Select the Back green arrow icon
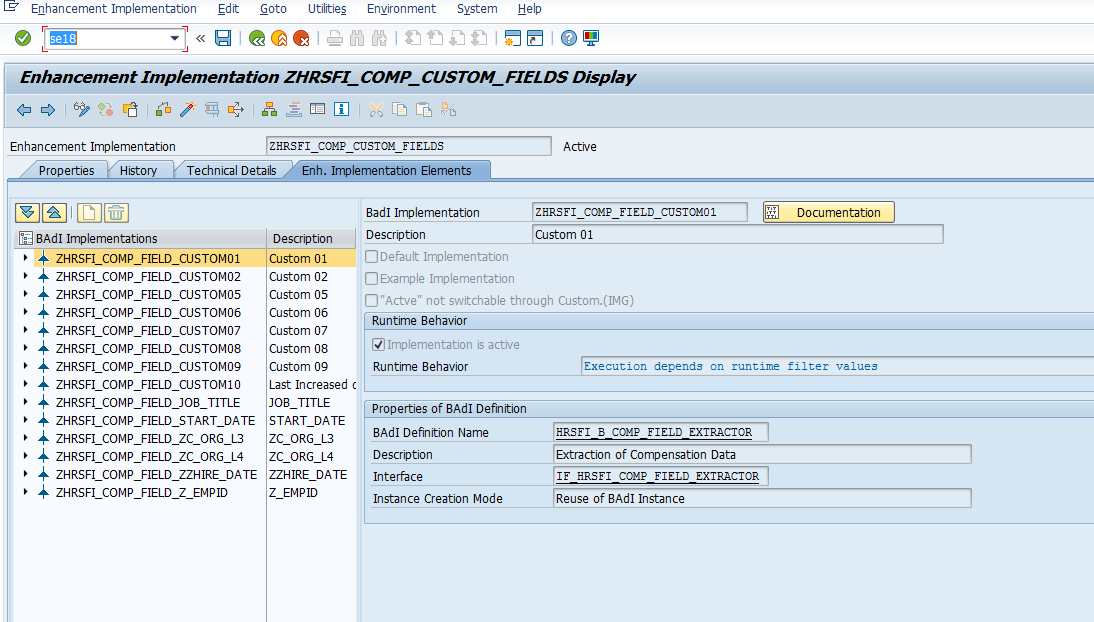 pyautogui.click(x=256, y=37)
